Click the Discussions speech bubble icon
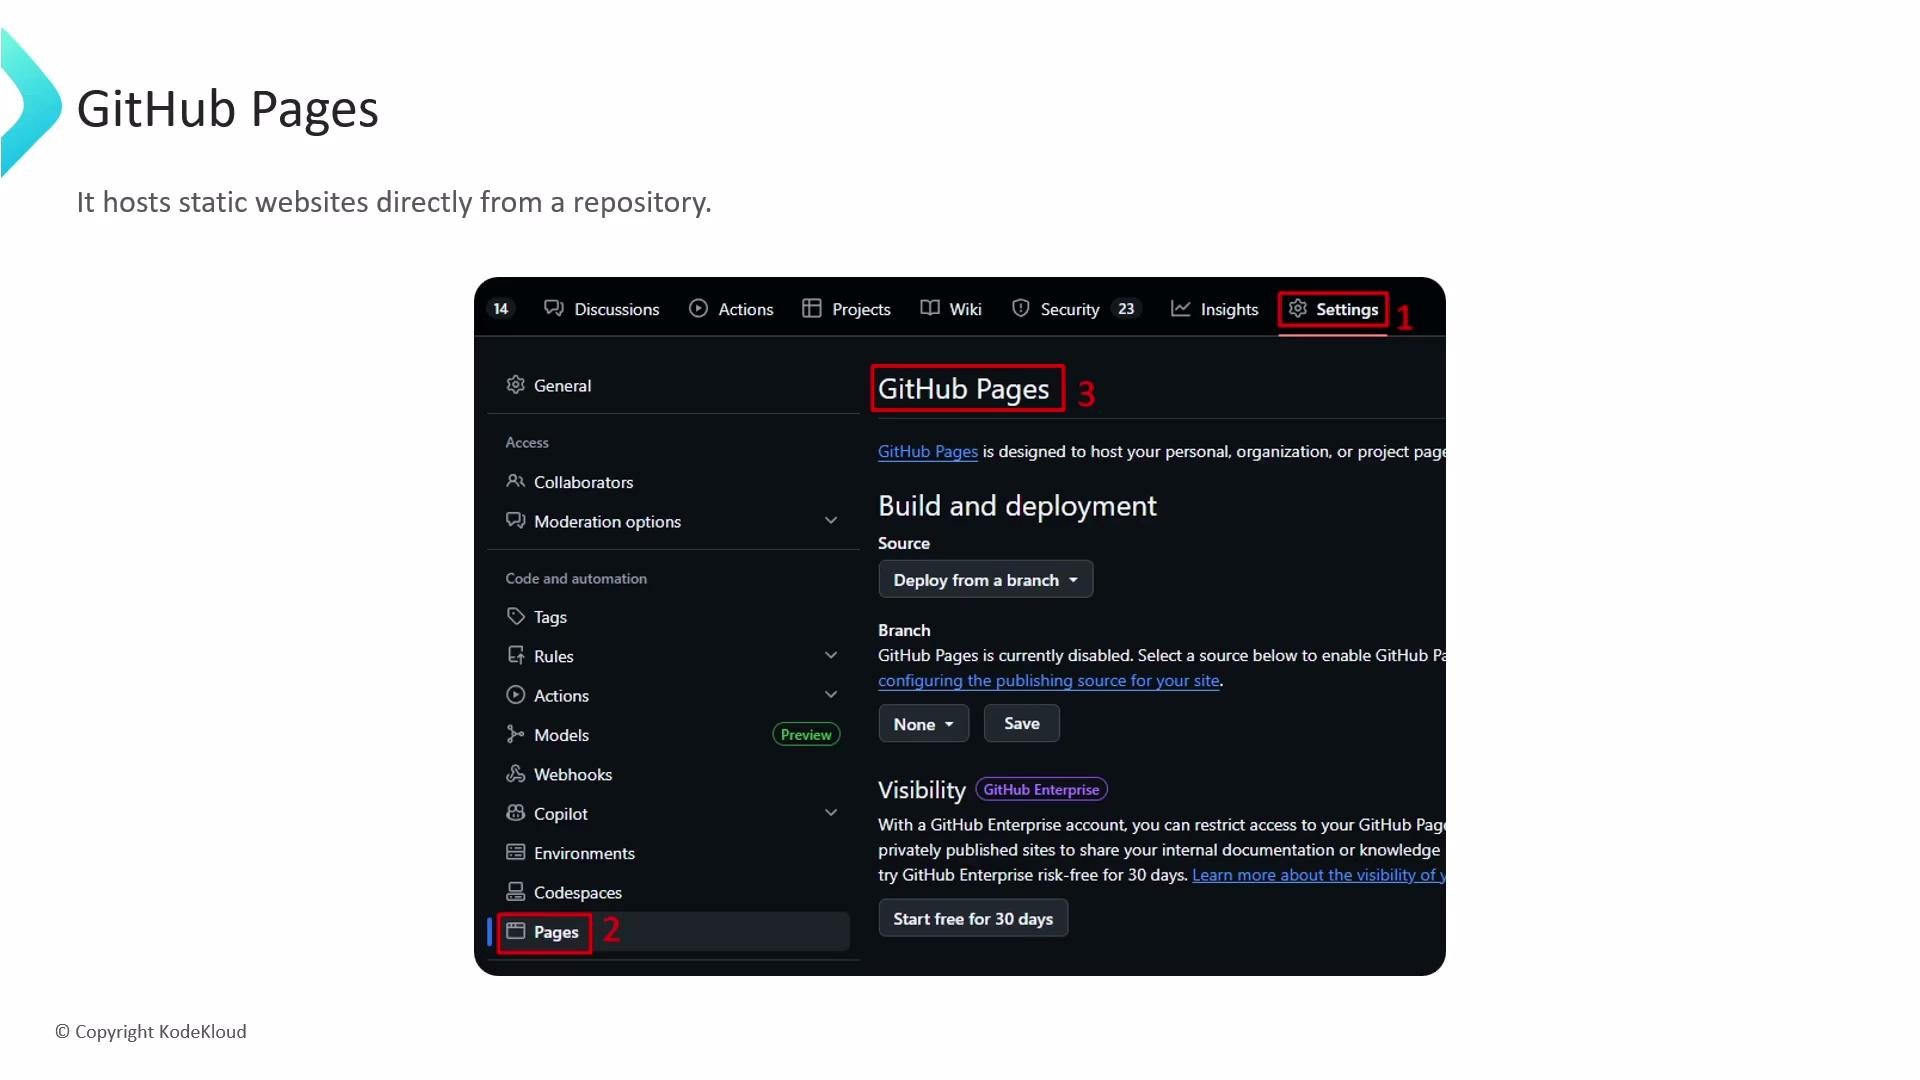Screen dimensions: 1920x1080 (553, 308)
